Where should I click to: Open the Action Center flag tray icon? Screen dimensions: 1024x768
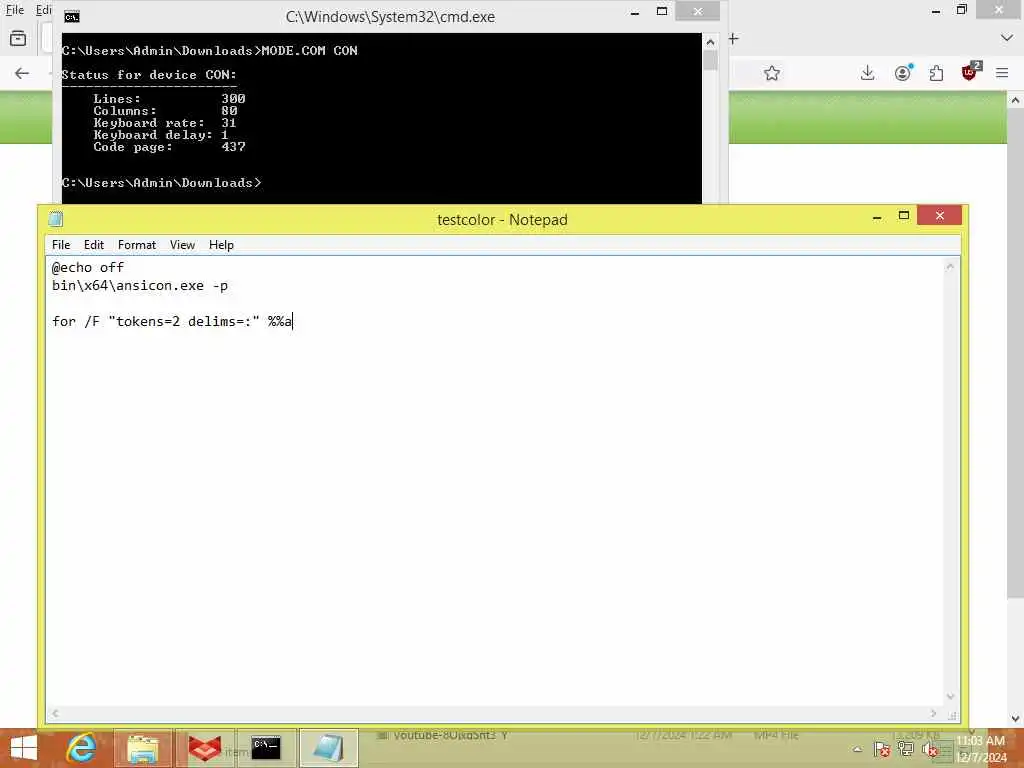881,750
